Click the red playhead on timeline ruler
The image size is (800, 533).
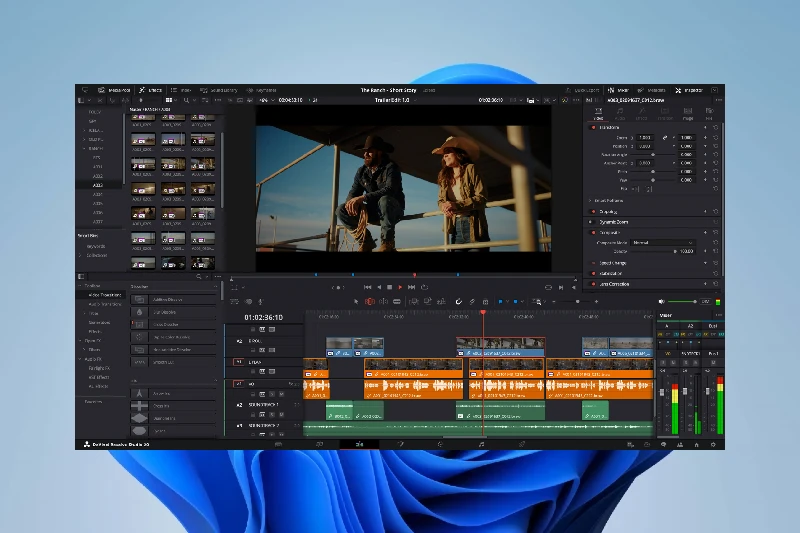483,312
